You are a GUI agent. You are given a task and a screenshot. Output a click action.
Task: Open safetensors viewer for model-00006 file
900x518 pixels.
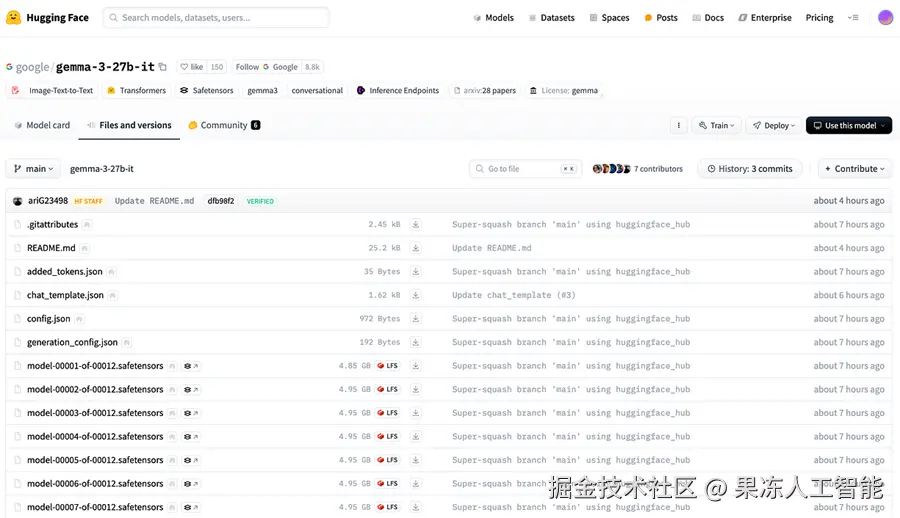point(191,484)
